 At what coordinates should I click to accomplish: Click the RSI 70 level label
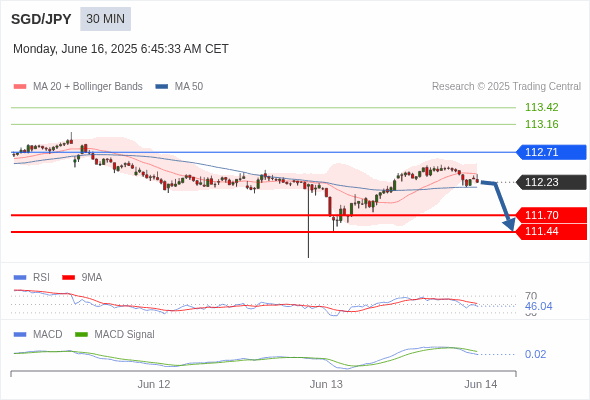coord(531,296)
